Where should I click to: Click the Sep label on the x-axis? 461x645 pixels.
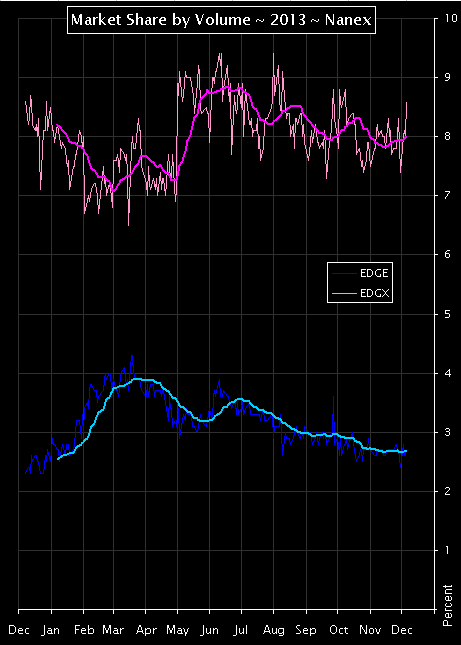(306, 631)
